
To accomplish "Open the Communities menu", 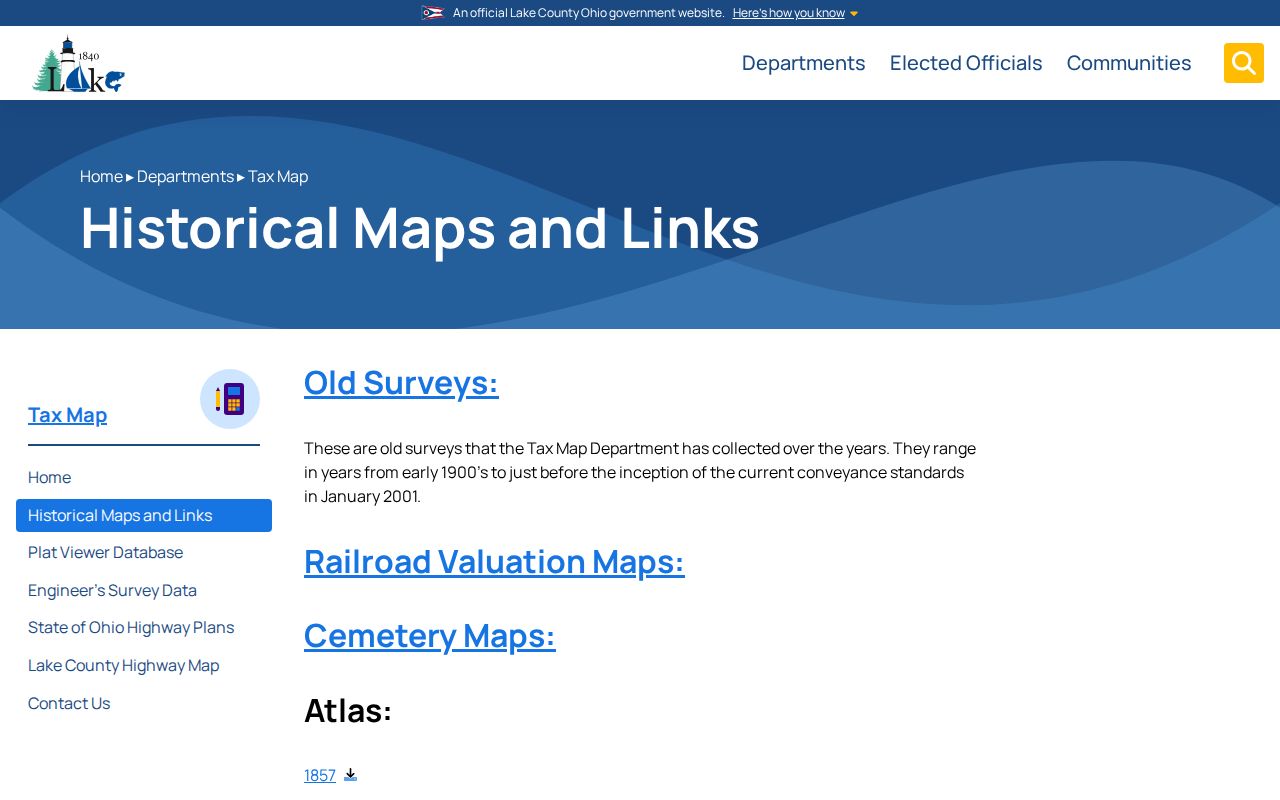I will coord(1129,63).
